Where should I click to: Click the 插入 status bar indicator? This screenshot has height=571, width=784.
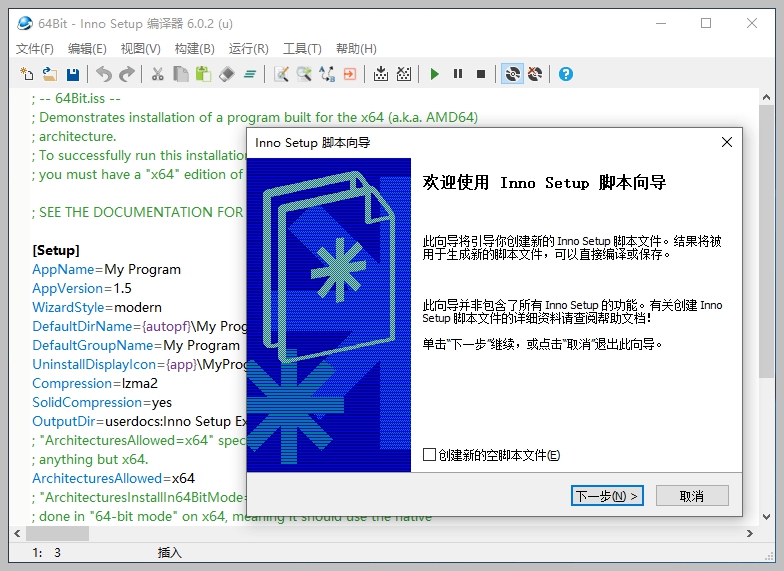click(170, 552)
